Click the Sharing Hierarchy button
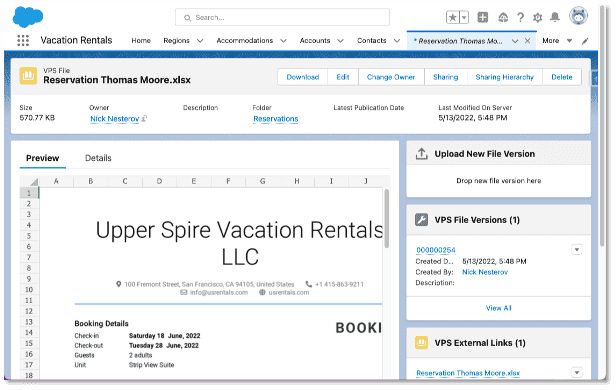The width and height of the screenshot is (616, 390). coord(504,77)
